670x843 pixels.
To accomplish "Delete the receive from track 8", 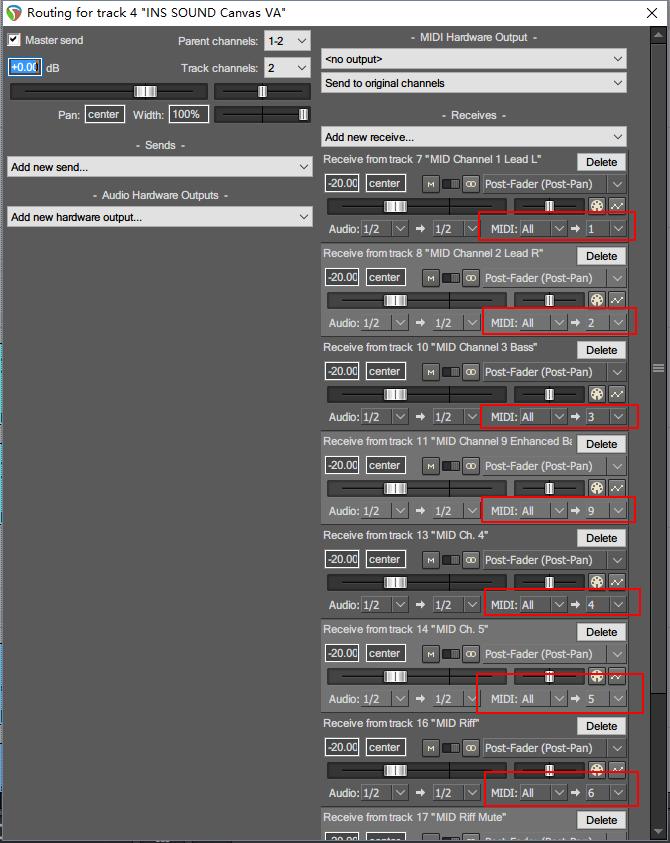I will (601, 256).
